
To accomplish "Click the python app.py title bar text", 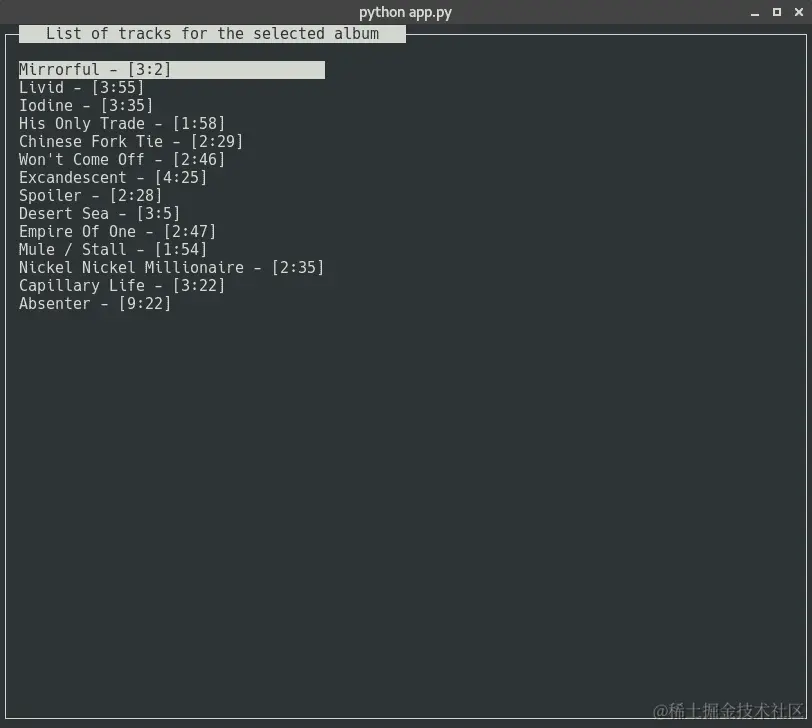I will pyautogui.click(x=405, y=12).
